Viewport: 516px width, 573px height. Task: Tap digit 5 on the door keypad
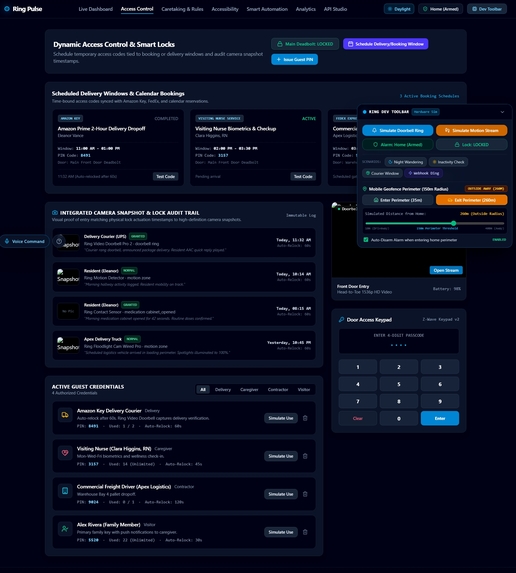[x=399, y=384]
